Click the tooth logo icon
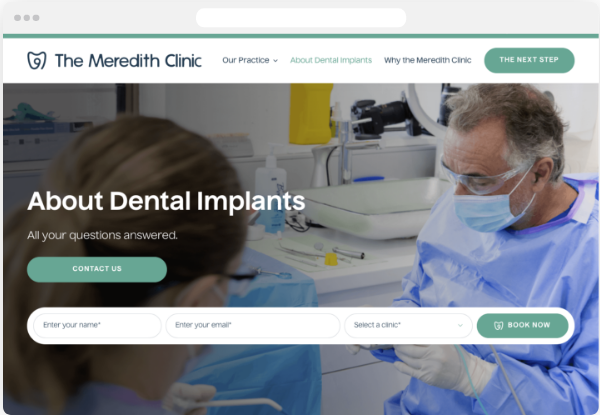Viewport: 600px width, 415px height. pos(37,60)
